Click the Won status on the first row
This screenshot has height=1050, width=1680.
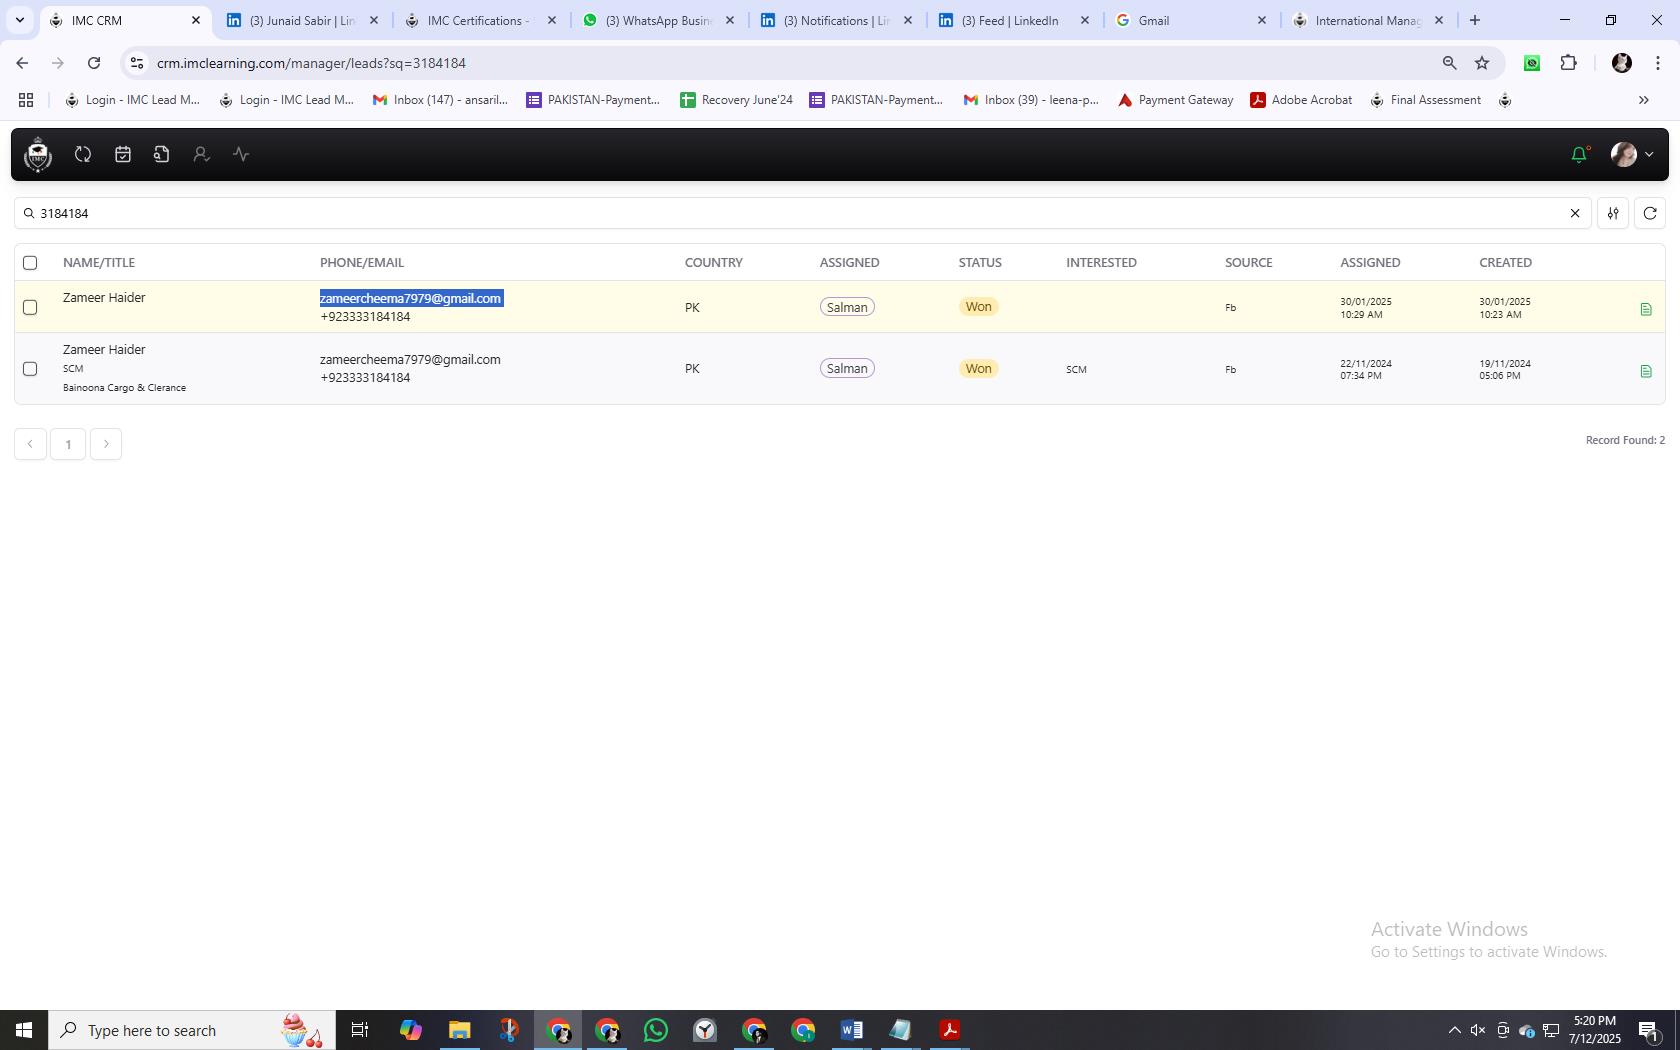tap(979, 307)
